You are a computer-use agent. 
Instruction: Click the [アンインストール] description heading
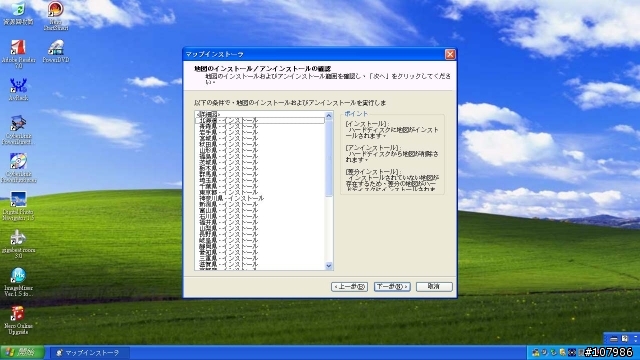[x=373, y=148]
